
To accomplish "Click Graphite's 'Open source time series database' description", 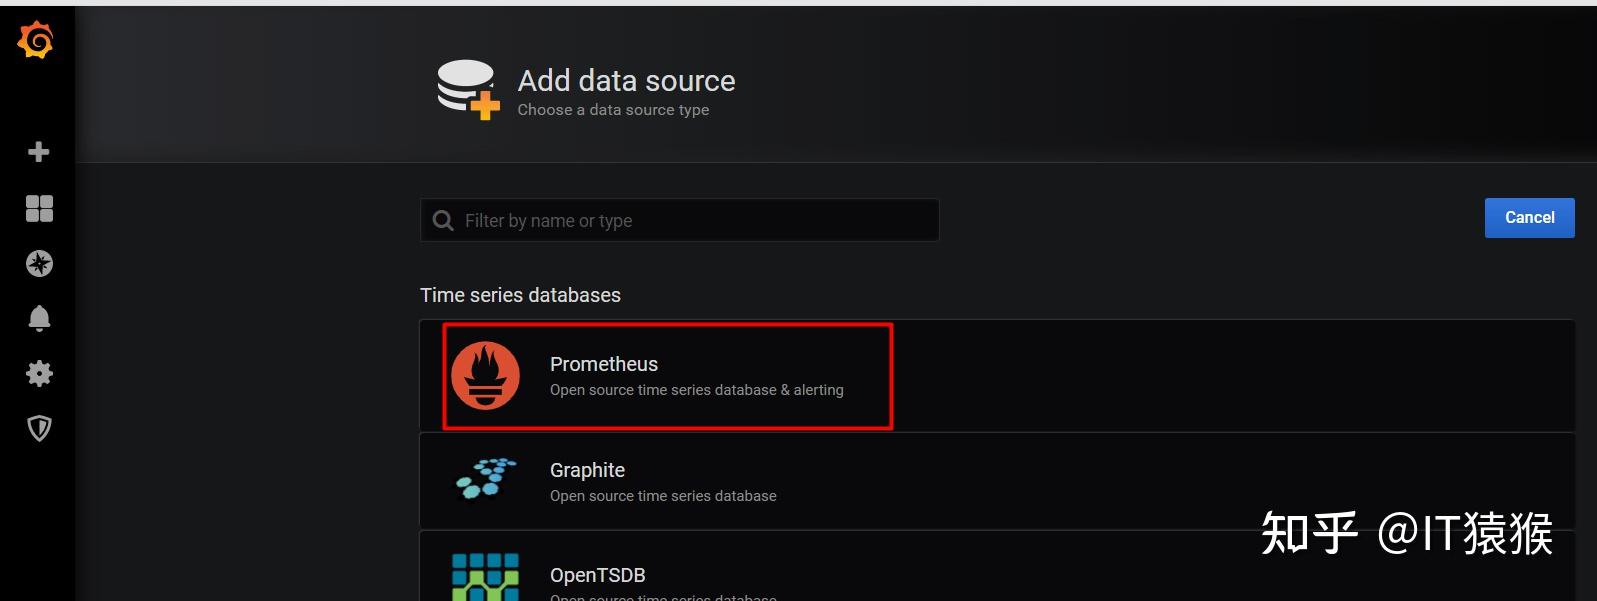I will [663, 496].
